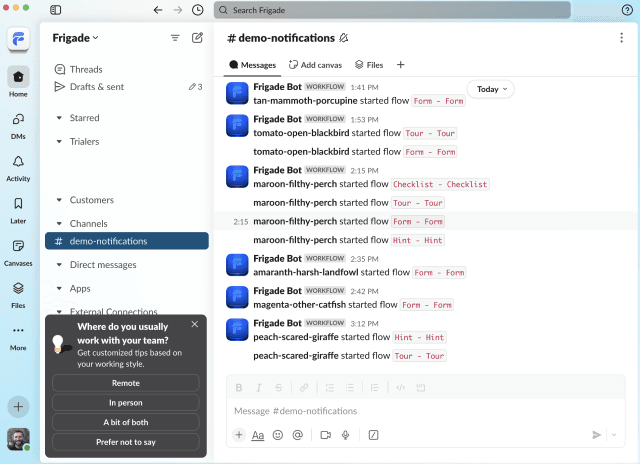Click the Frigade workspace logo
Viewport: 640px width, 464px height.
point(18,39)
